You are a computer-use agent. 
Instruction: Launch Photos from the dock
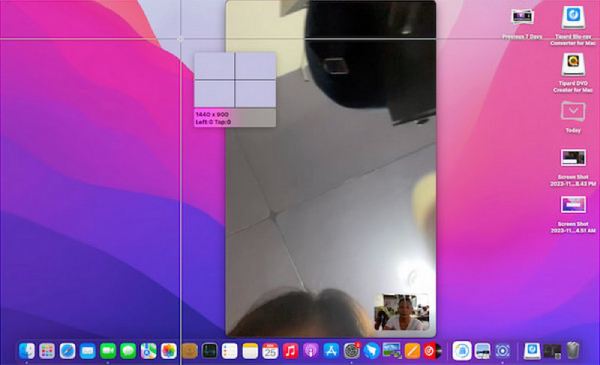pos(169,351)
